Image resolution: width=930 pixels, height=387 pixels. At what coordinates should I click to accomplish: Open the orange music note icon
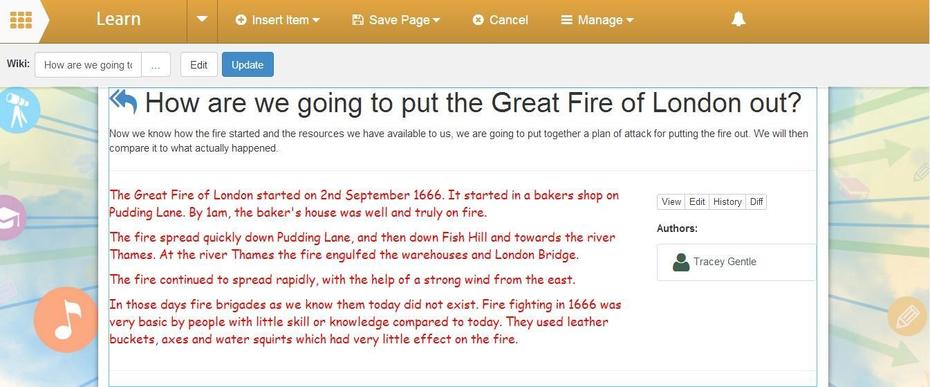[66, 319]
